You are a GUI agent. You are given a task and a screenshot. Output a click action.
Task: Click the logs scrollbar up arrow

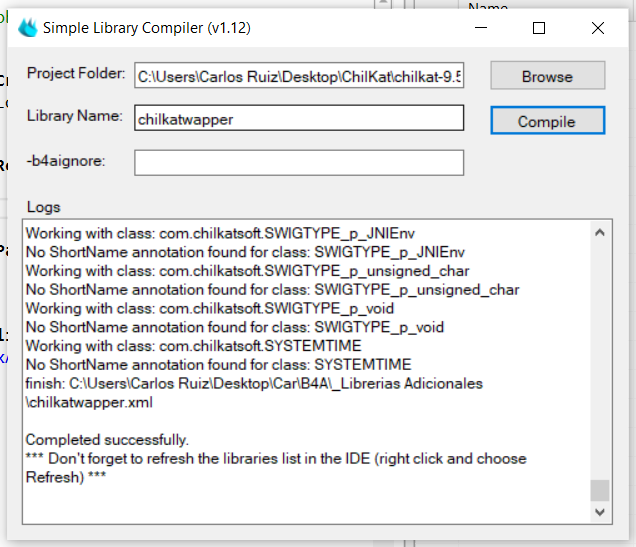(x=599, y=233)
